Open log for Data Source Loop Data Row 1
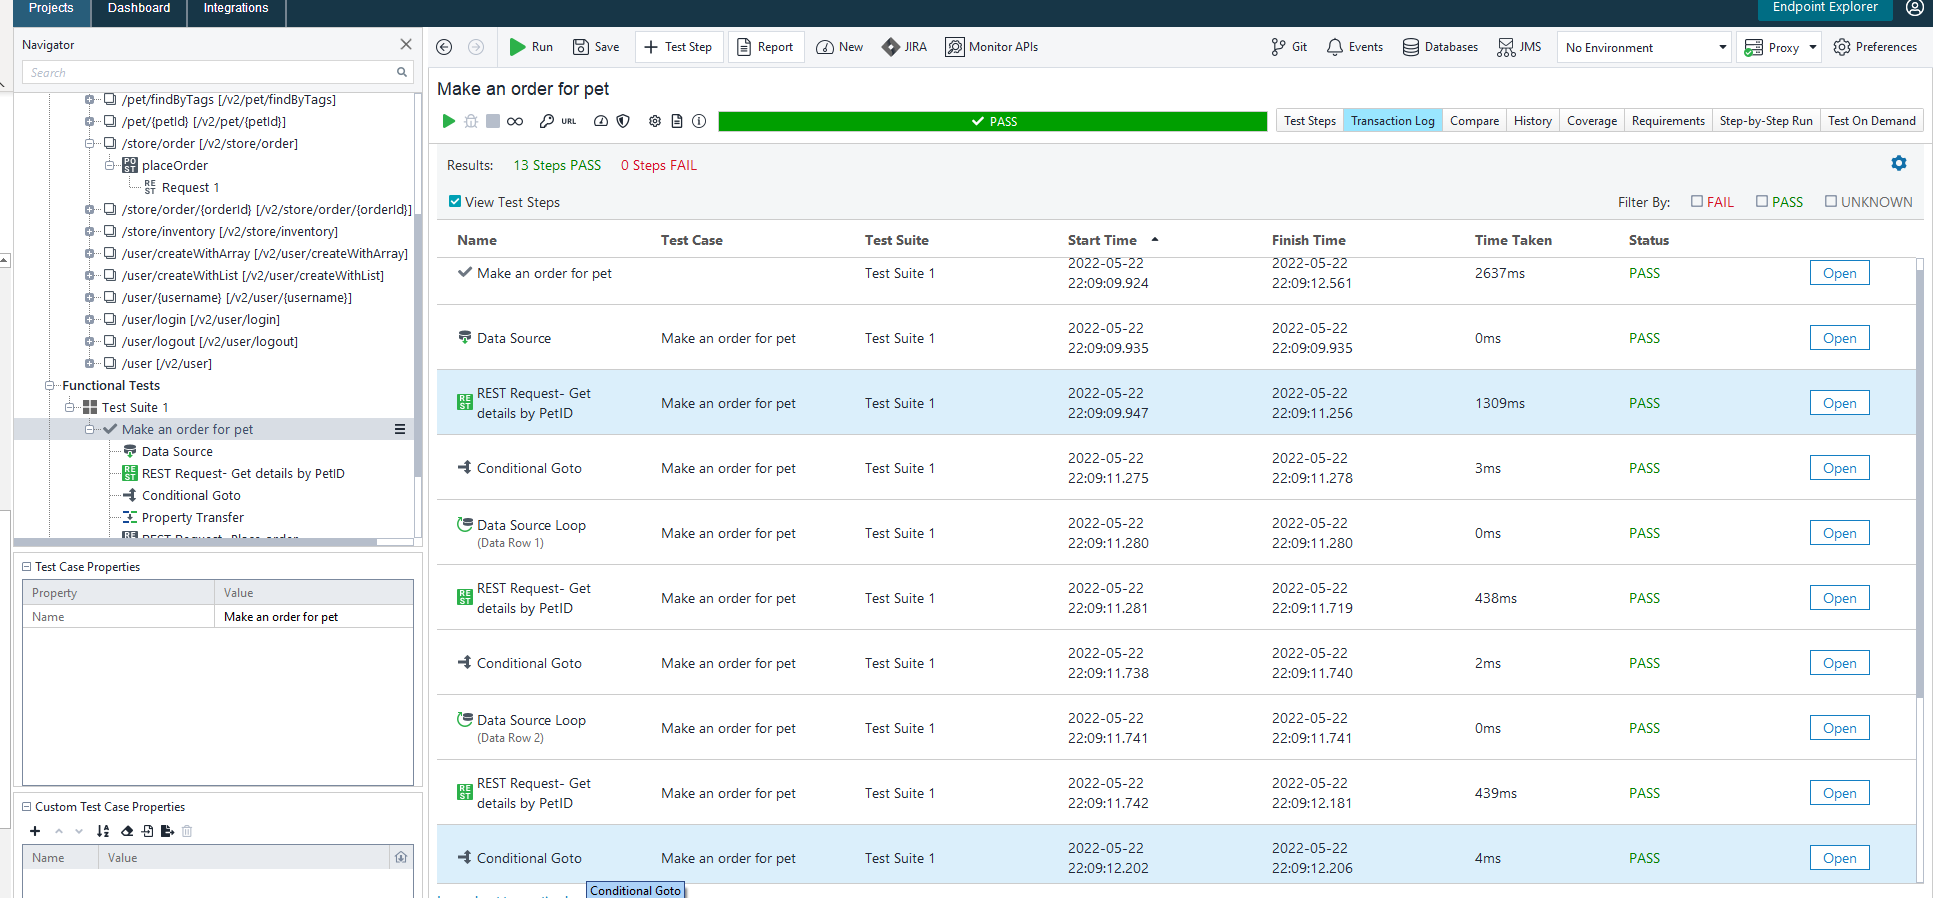The image size is (1933, 898). point(1839,533)
